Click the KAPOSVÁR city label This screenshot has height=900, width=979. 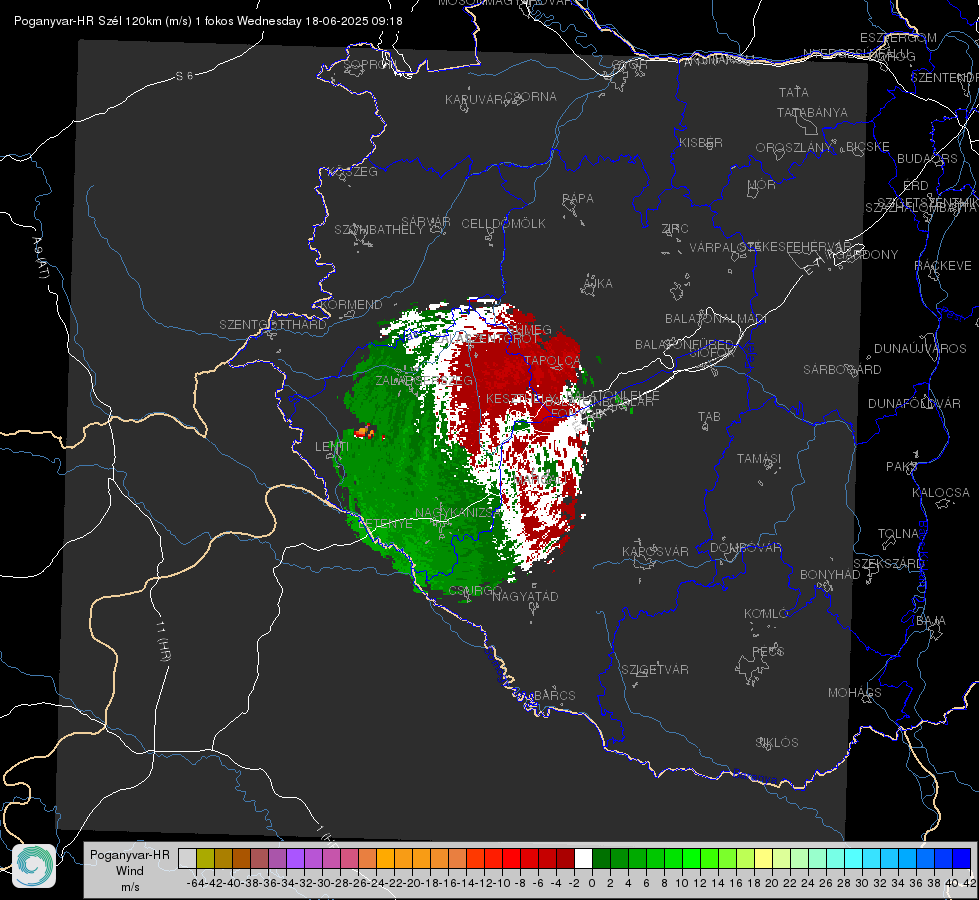(x=655, y=551)
